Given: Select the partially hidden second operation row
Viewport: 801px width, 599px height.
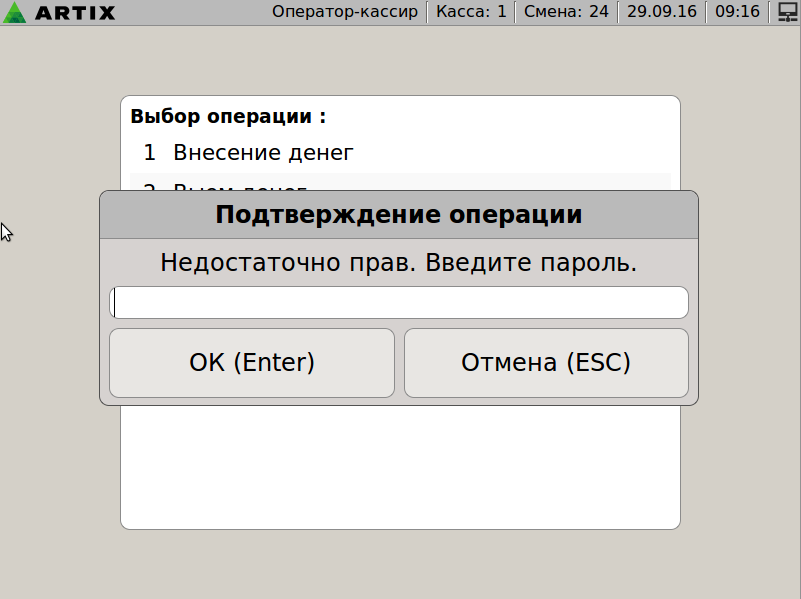Looking at the screenshot, I should [400, 182].
